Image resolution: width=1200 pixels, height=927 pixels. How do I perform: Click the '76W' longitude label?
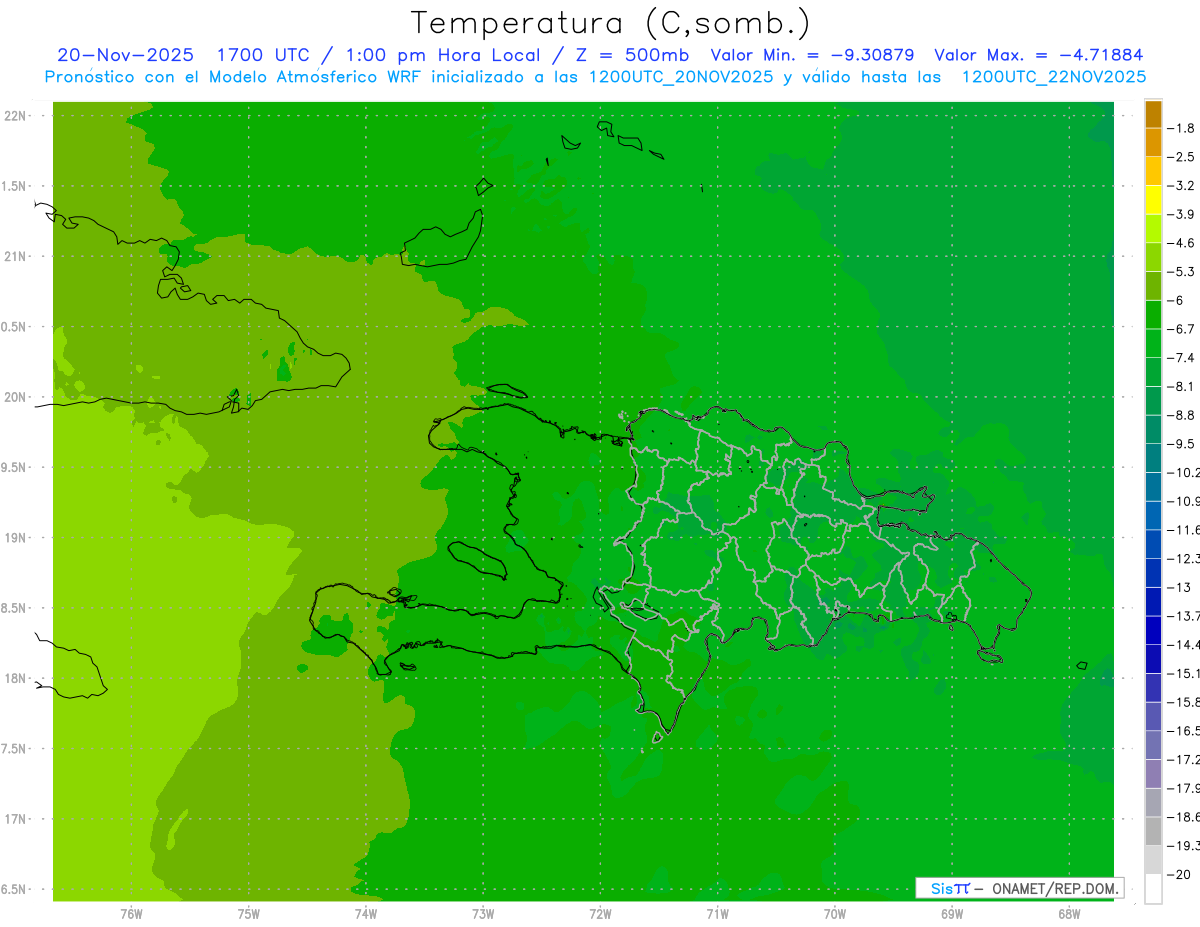(131, 914)
